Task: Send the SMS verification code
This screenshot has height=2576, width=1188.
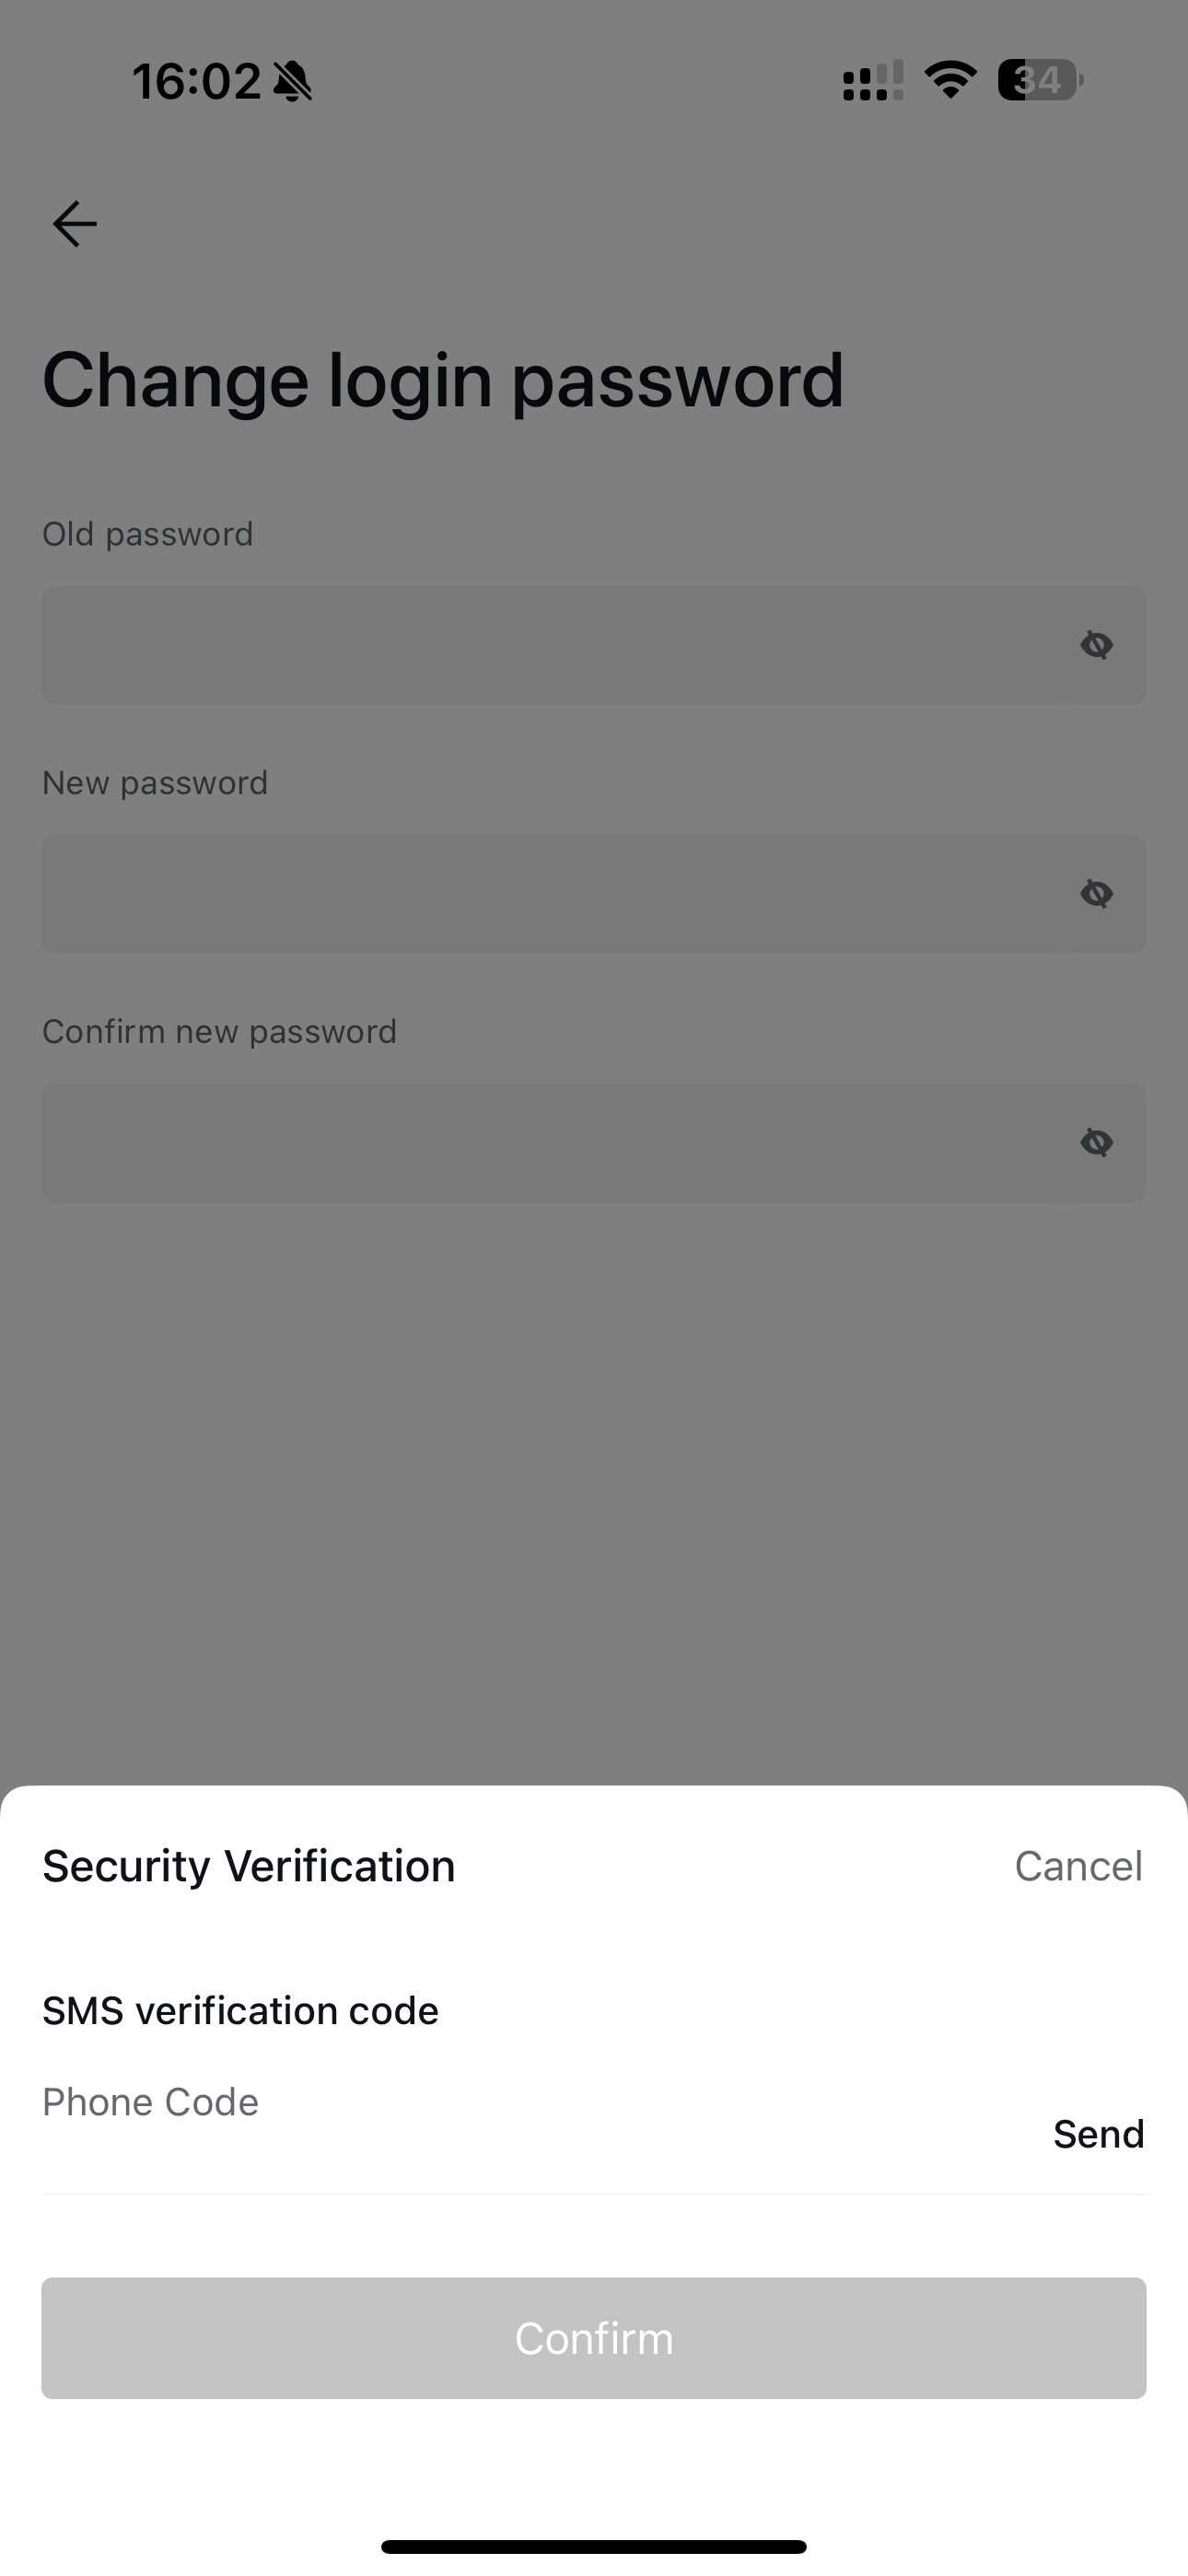Action: 1098,2134
